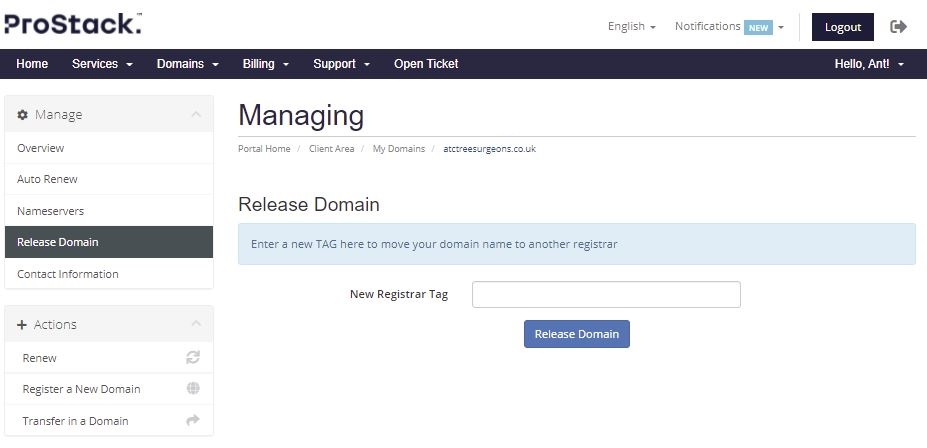This screenshot has height=448, width=927.
Task: Click the sign-out arrow icon beside Logout
Action: [898, 27]
